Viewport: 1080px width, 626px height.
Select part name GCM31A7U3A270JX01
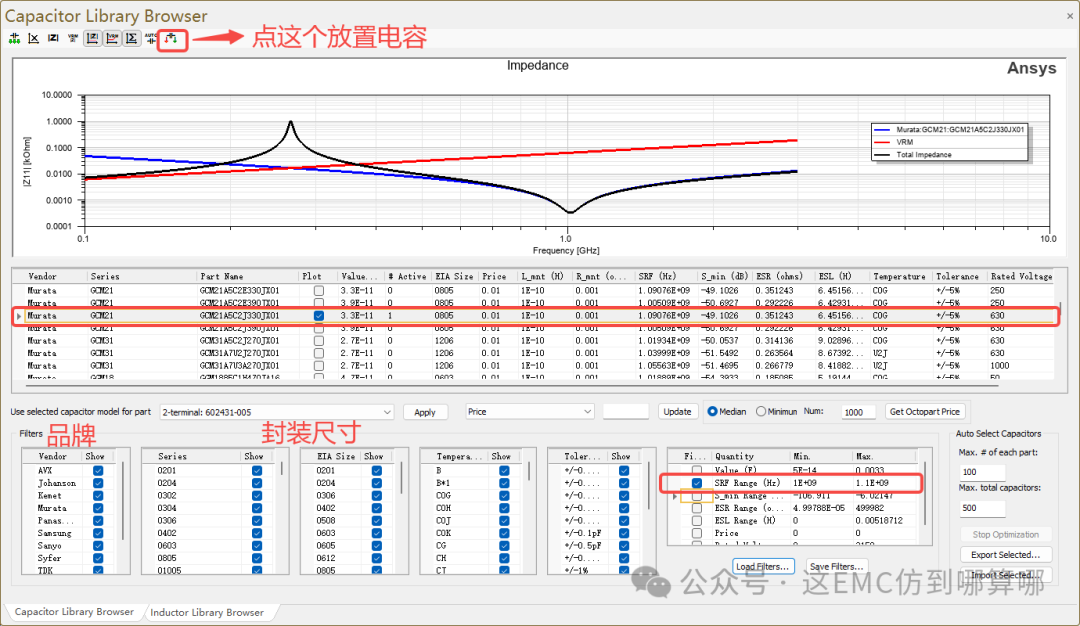[240, 366]
